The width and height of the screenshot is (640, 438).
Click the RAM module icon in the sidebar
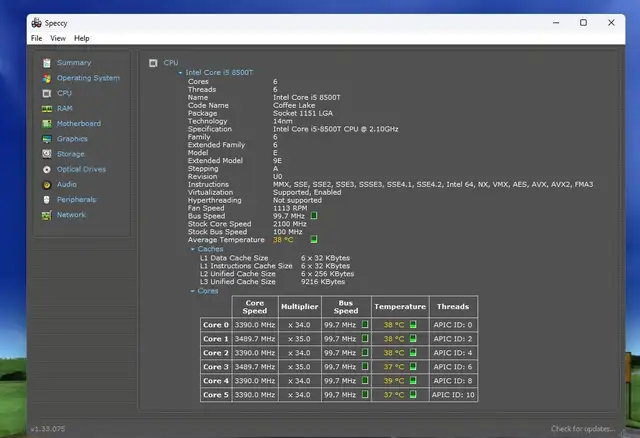pyautogui.click(x=47, y=109)
